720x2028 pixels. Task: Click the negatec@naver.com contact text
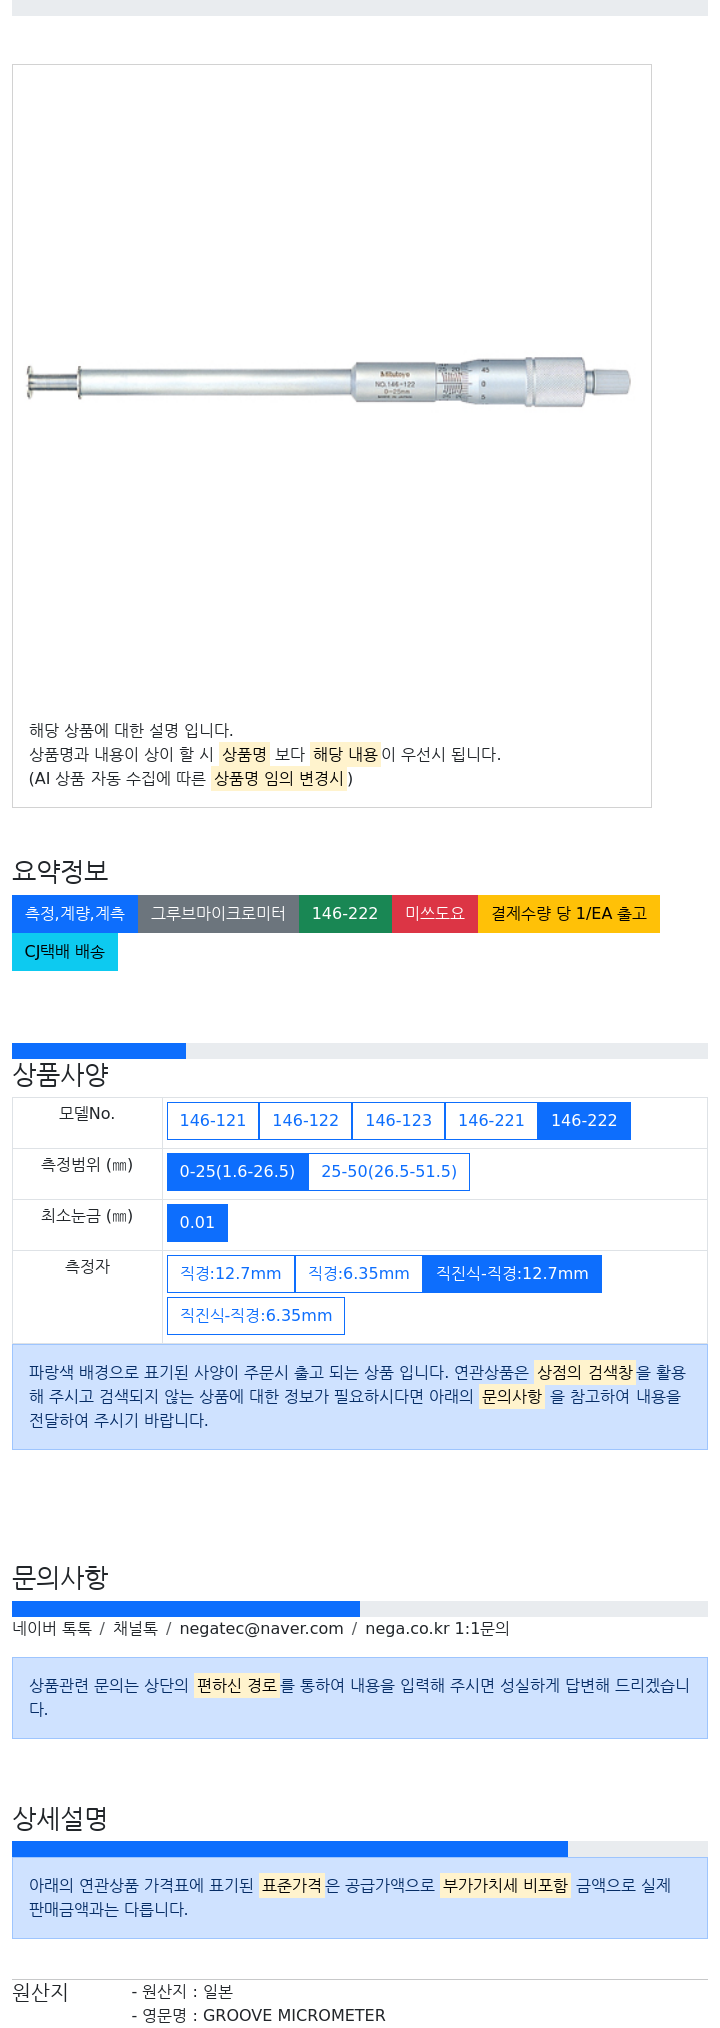coord(261,1629)
